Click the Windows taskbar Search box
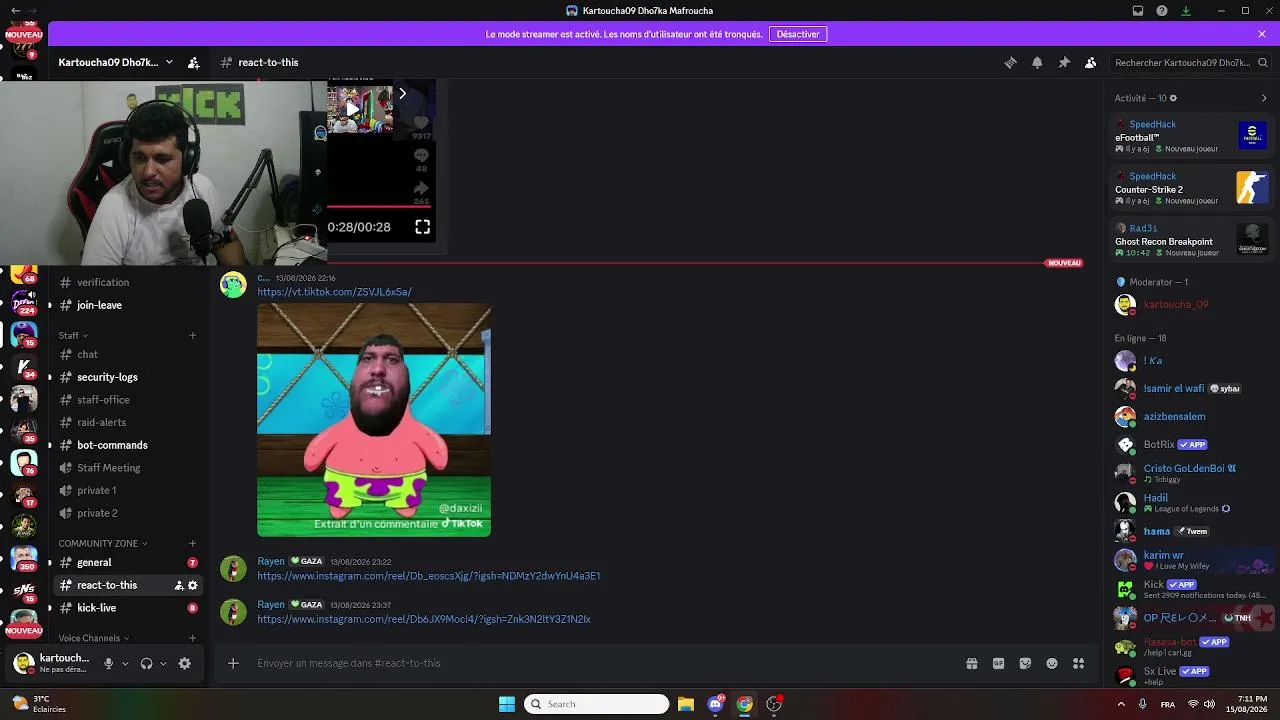The height and width of the screenshot is (720, 1280). (x=597, y=704)
